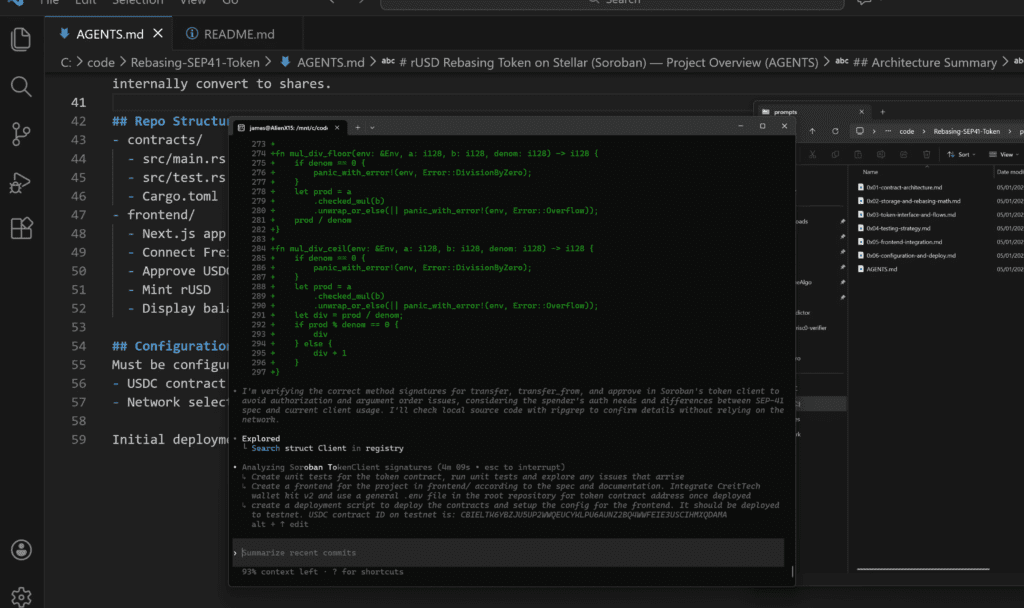This screenshot has width=1024, height=608.
Task: Click the Explorer files icon
Action: (x=21, y=38)
